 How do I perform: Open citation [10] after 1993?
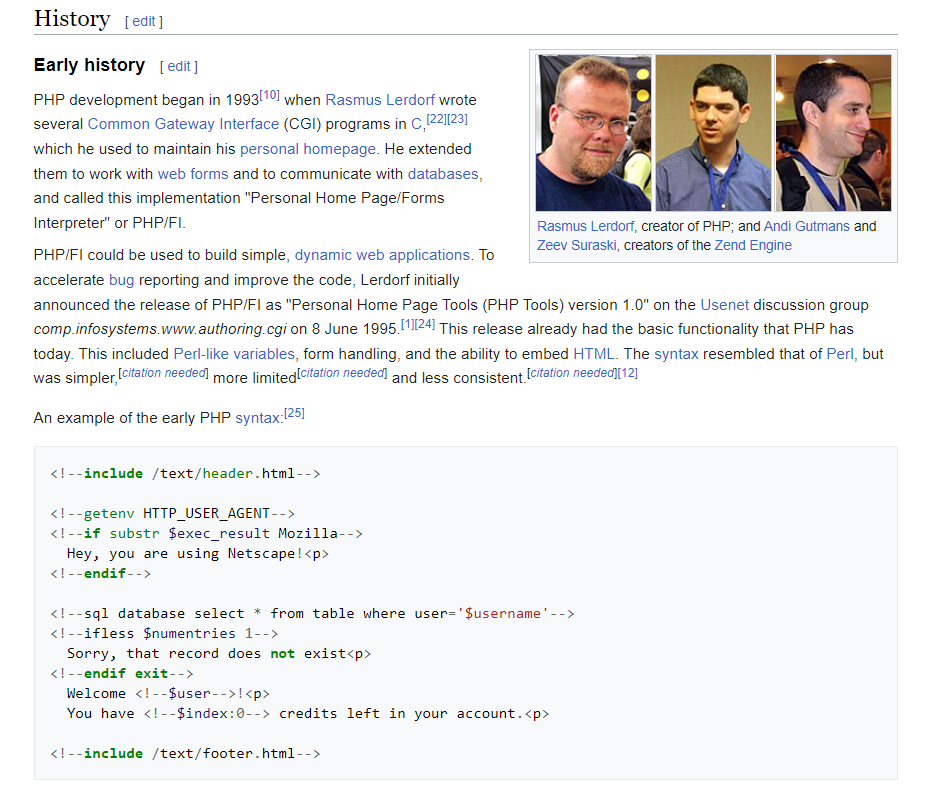(x=269, y=95)
